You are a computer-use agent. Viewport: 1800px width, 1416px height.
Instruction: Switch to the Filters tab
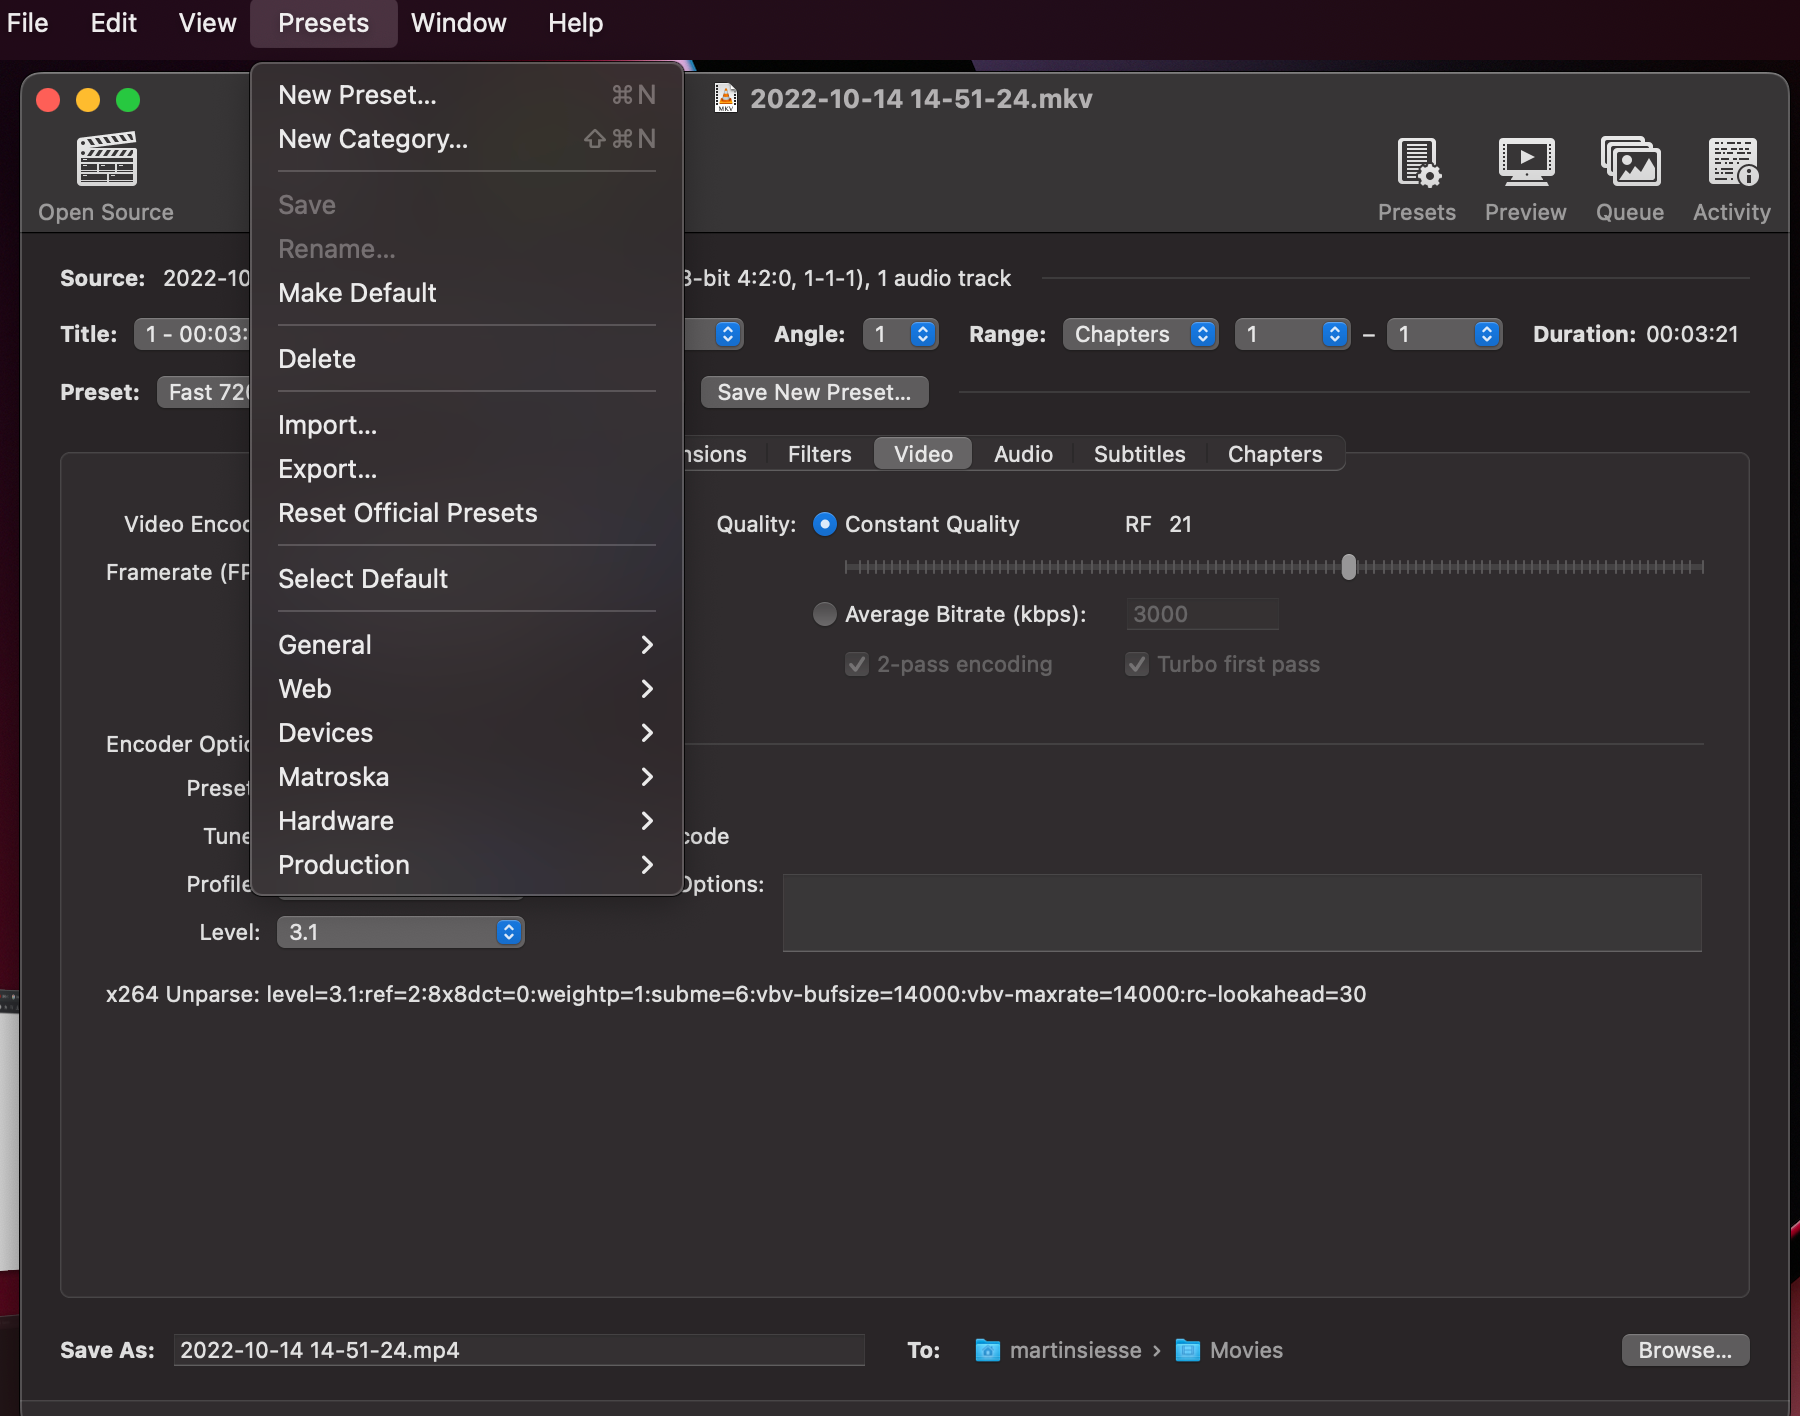coord(820,454)
